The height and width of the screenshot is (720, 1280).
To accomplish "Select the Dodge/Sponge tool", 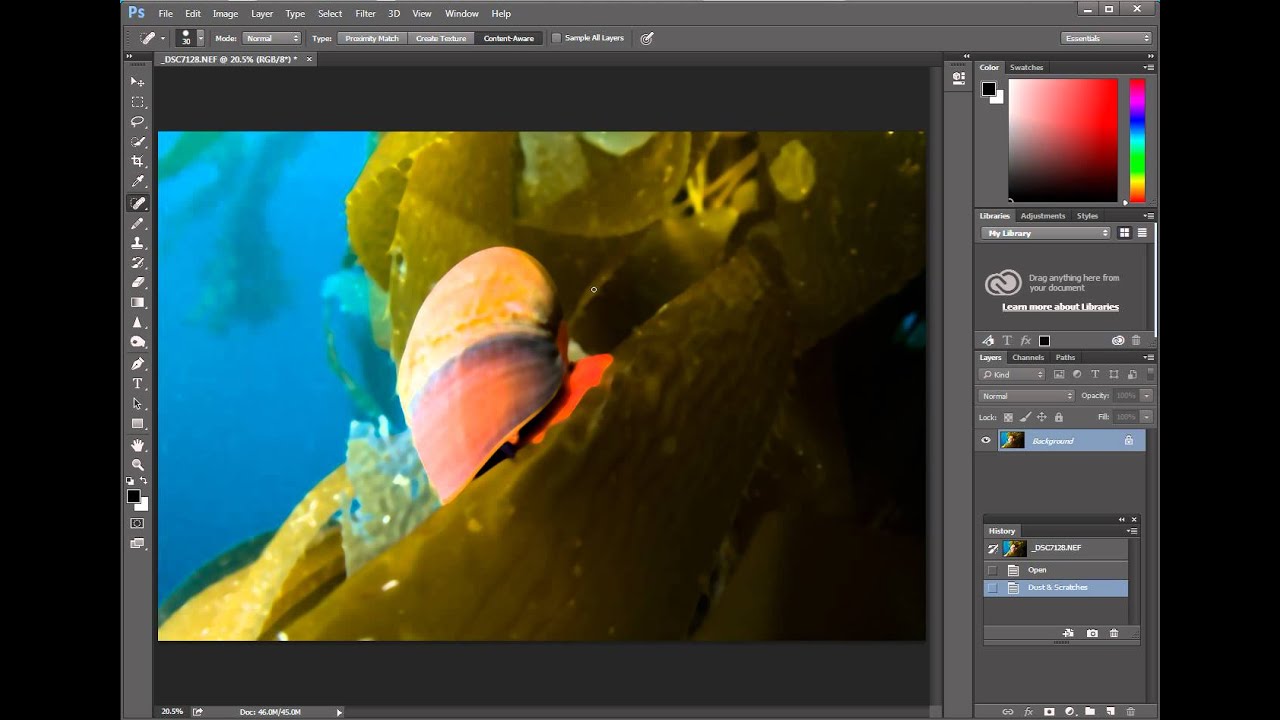I will click(138, 342).
